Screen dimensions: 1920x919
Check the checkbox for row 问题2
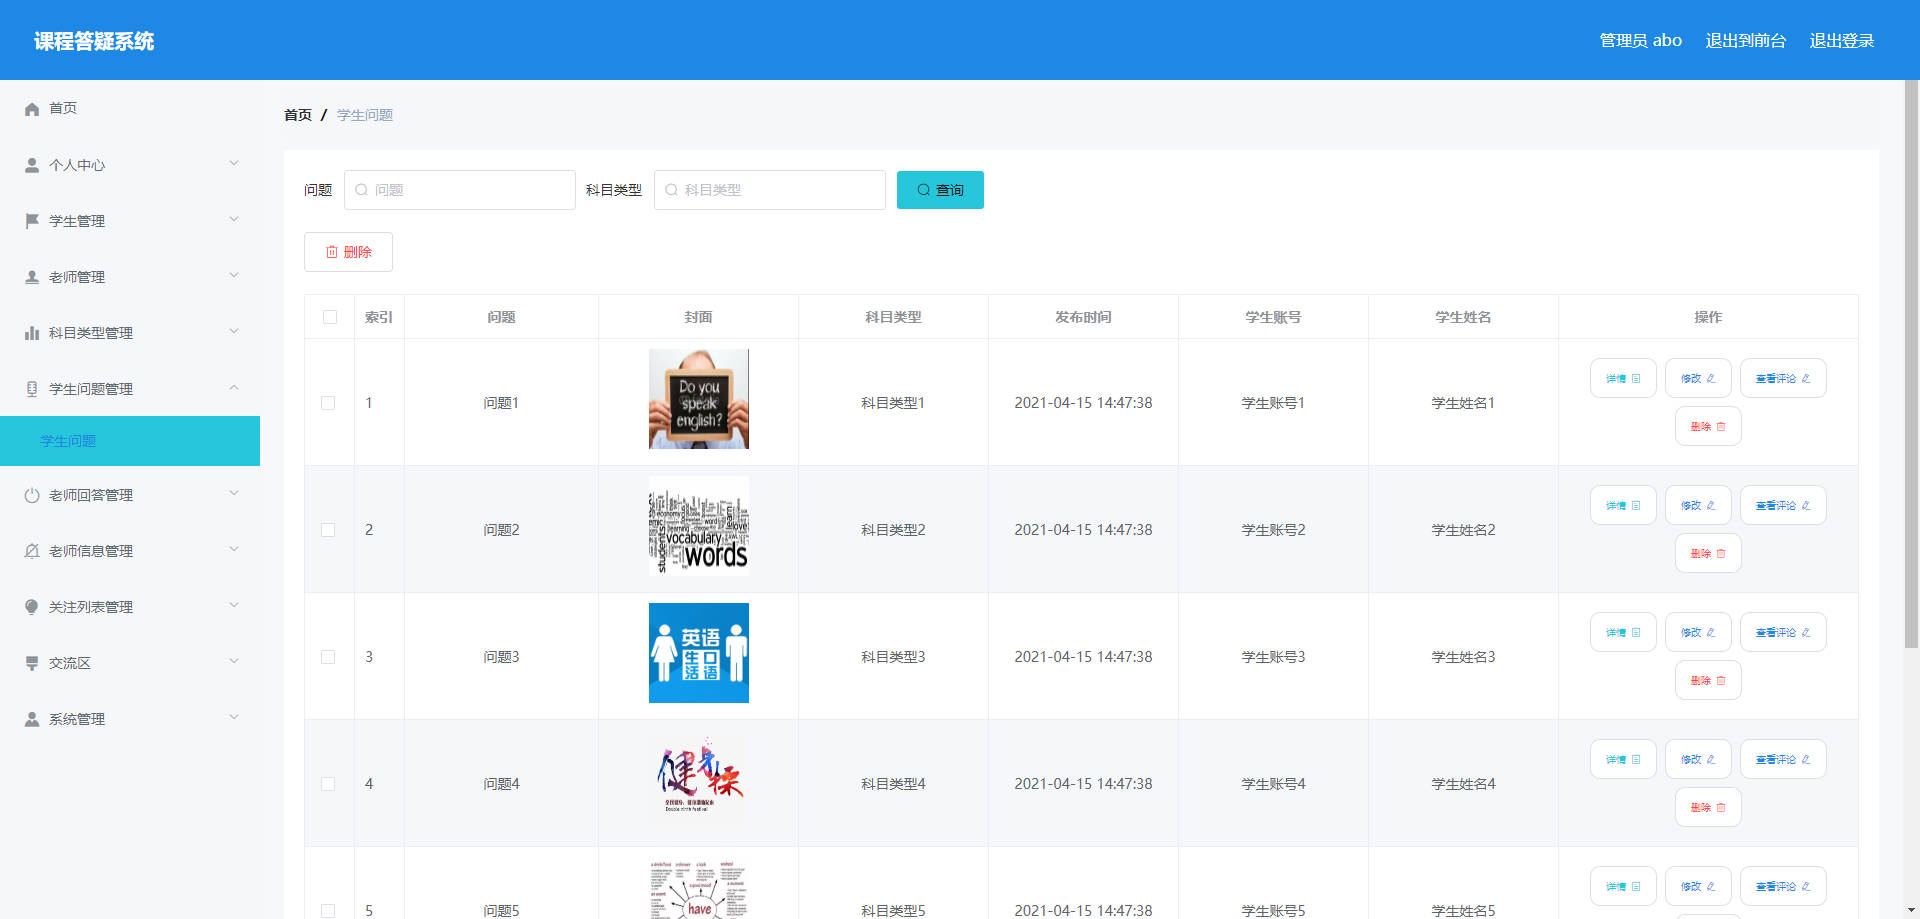click(x=328, y=530)
